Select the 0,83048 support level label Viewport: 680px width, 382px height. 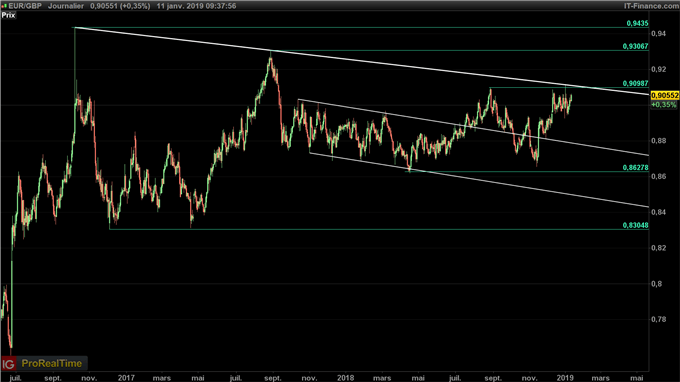[x=635, y=225]
